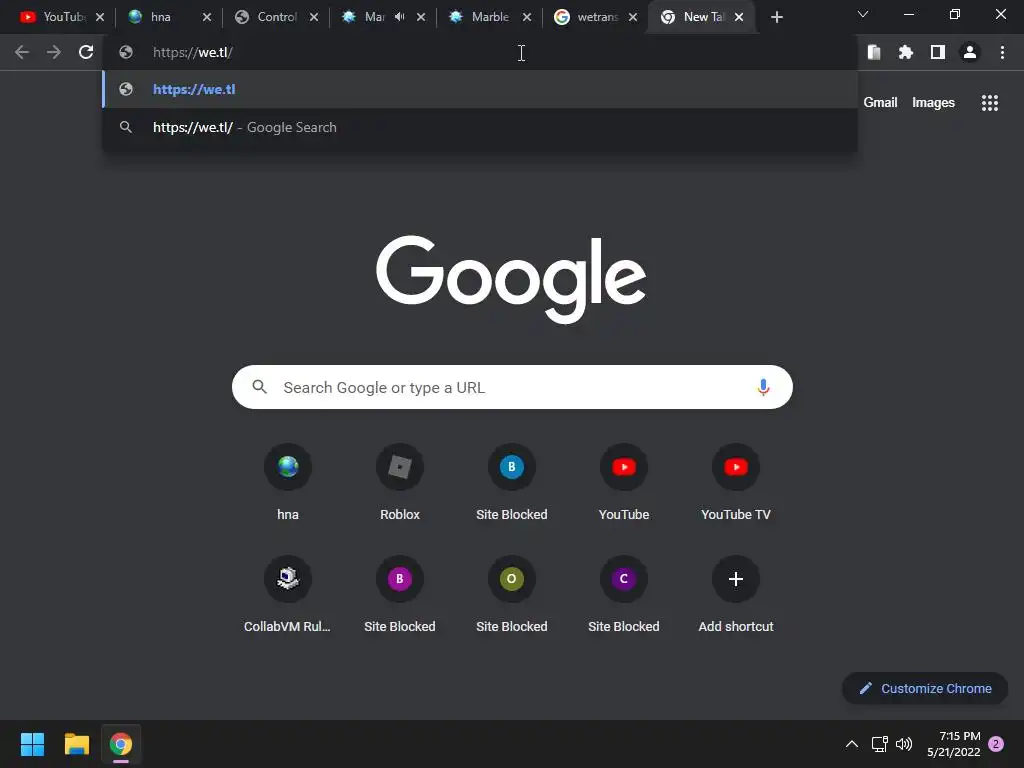Open the purple B Site Blocked shortcut
1024x768 pixels.
[400, 594]
